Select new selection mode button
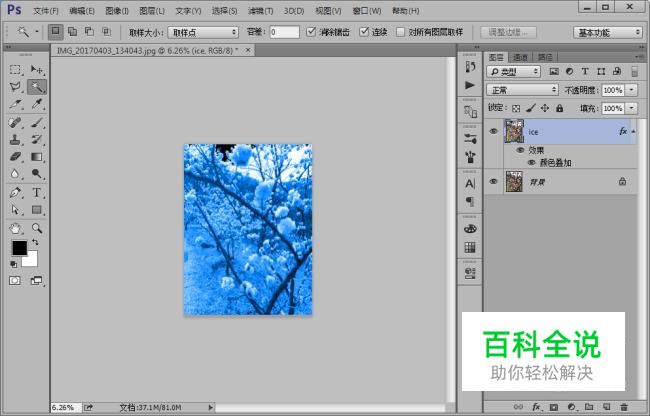 pos(56,31)
